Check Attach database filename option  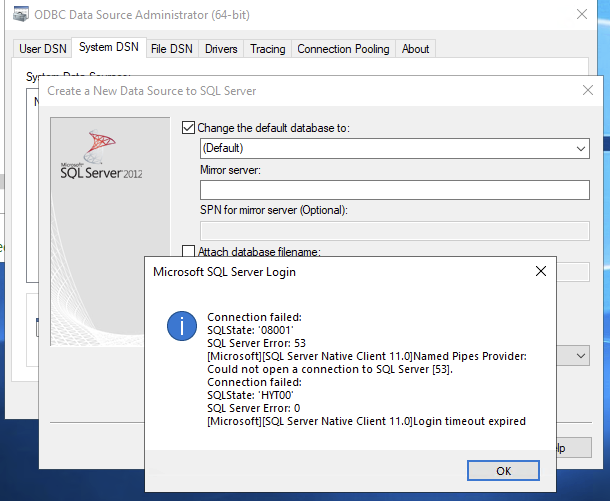click(x=188, y=251)
